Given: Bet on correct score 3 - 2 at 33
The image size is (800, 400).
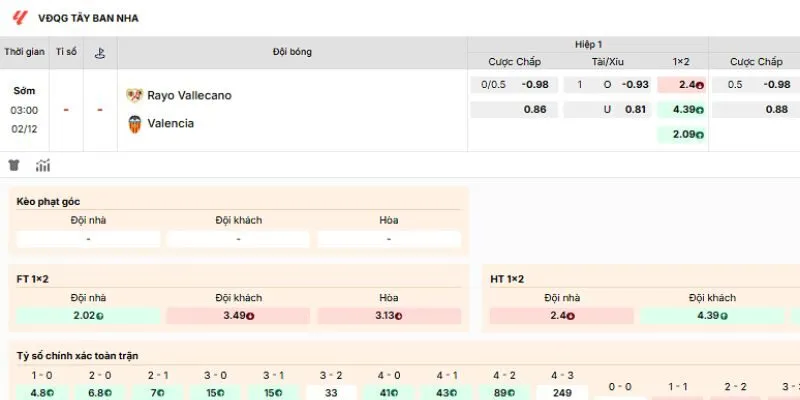Looking at the screenshot, I should click(x=330, y=393).
